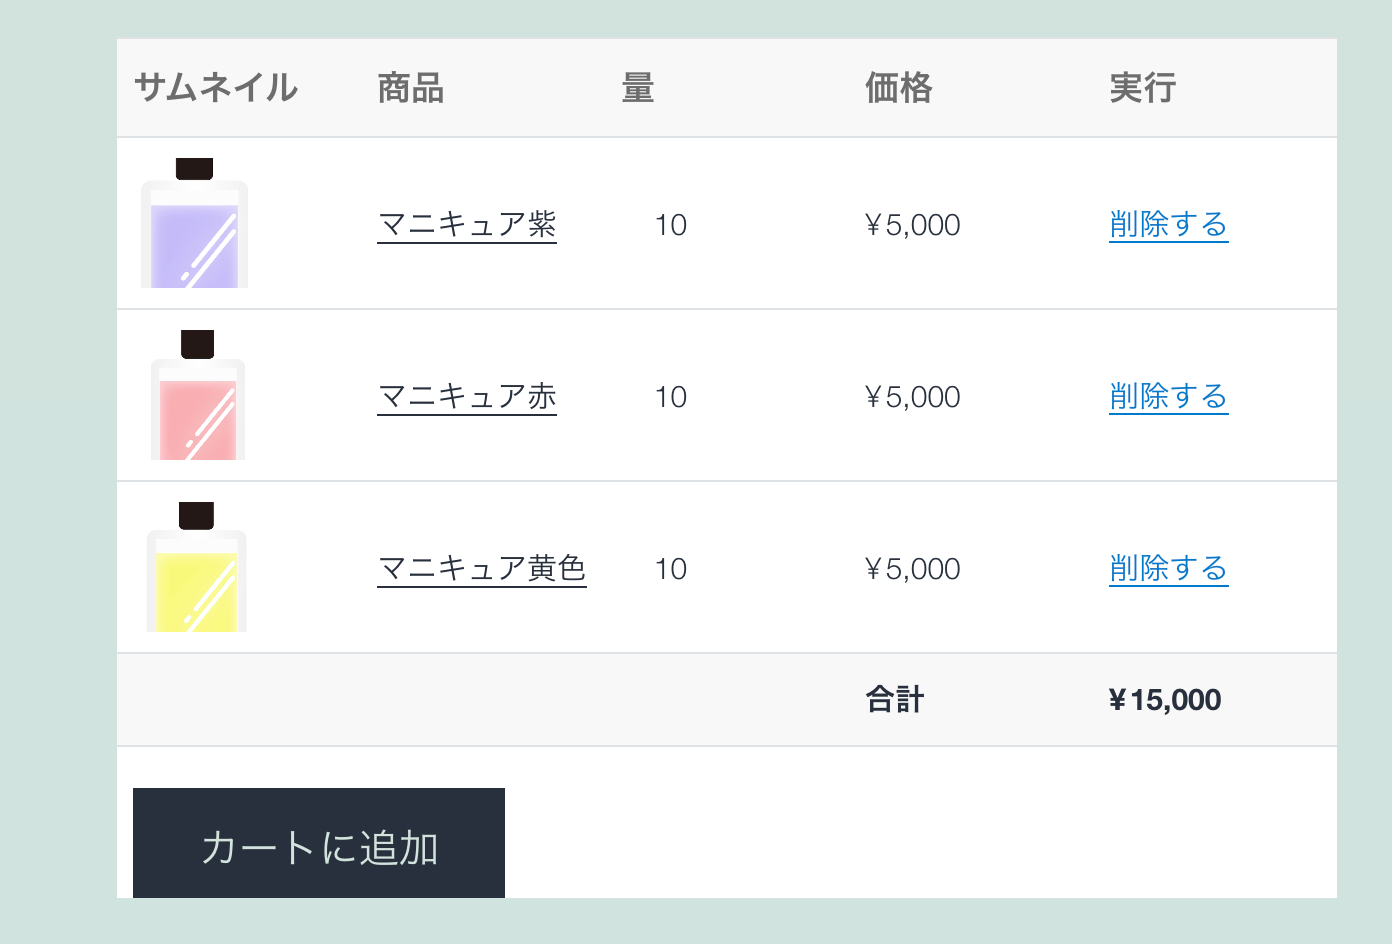Click the quantity 10 in the マニキュア紫 row
Screen dimensions: 1392x944
671,225
